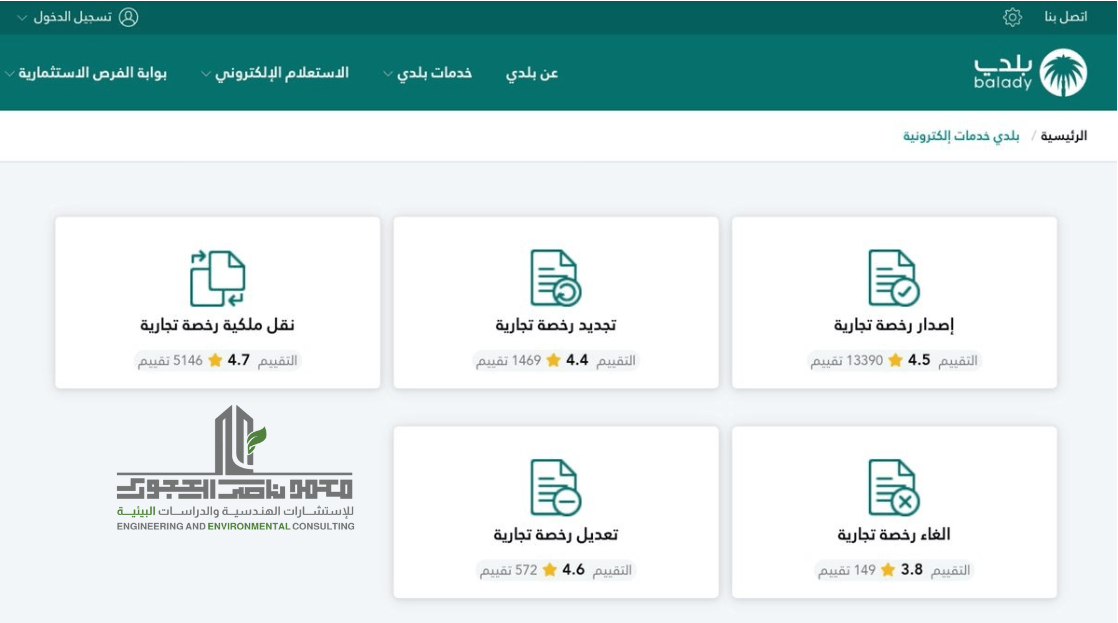Viewport: 1118px width, 623px height.
Task: Click the cancel commercial license X icon
Action: [893, 488]
